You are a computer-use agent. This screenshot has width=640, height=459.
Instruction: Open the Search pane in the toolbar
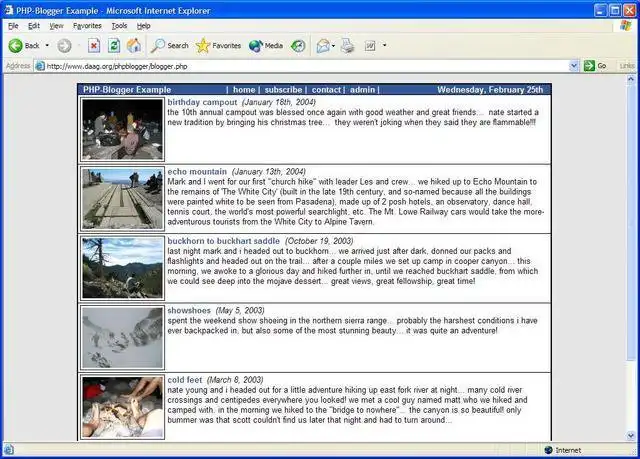pos(169,46)
